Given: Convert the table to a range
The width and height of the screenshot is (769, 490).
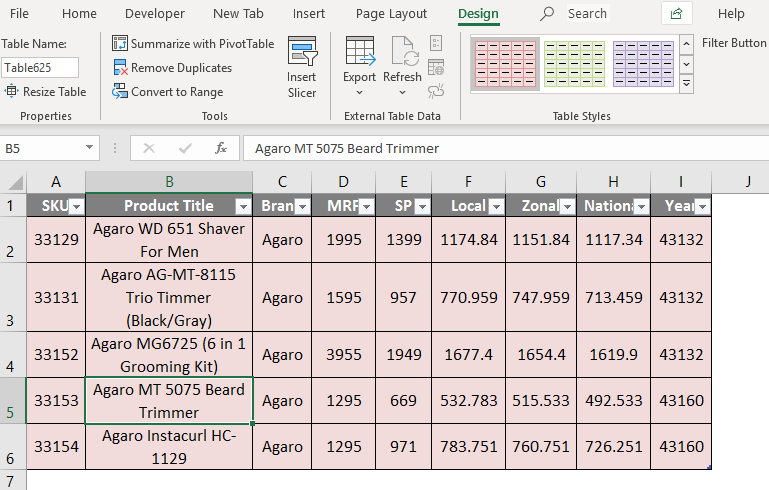Looking at the screenshot, I should click(168, 92).
